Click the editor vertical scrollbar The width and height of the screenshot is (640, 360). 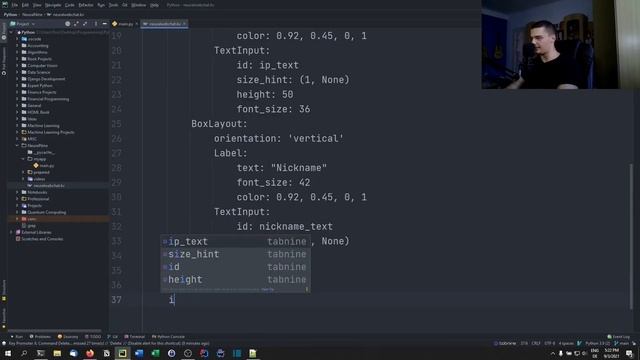632,235
